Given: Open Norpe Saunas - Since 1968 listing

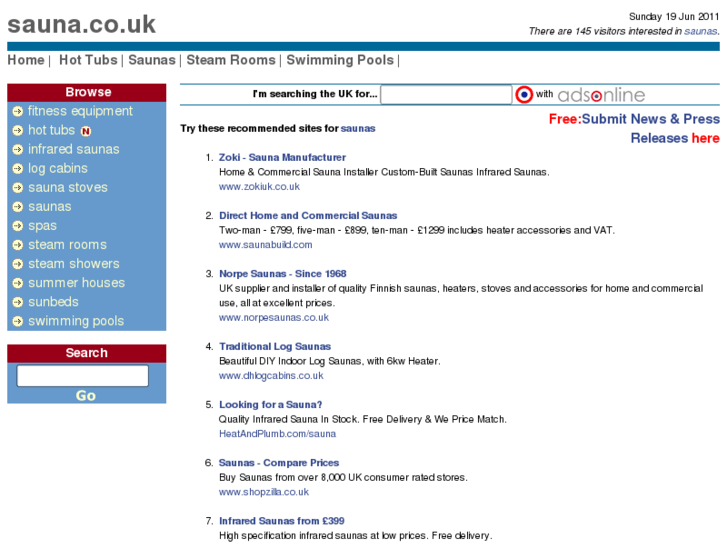Looking at the screenshot, I should click(x=283, y=274).
